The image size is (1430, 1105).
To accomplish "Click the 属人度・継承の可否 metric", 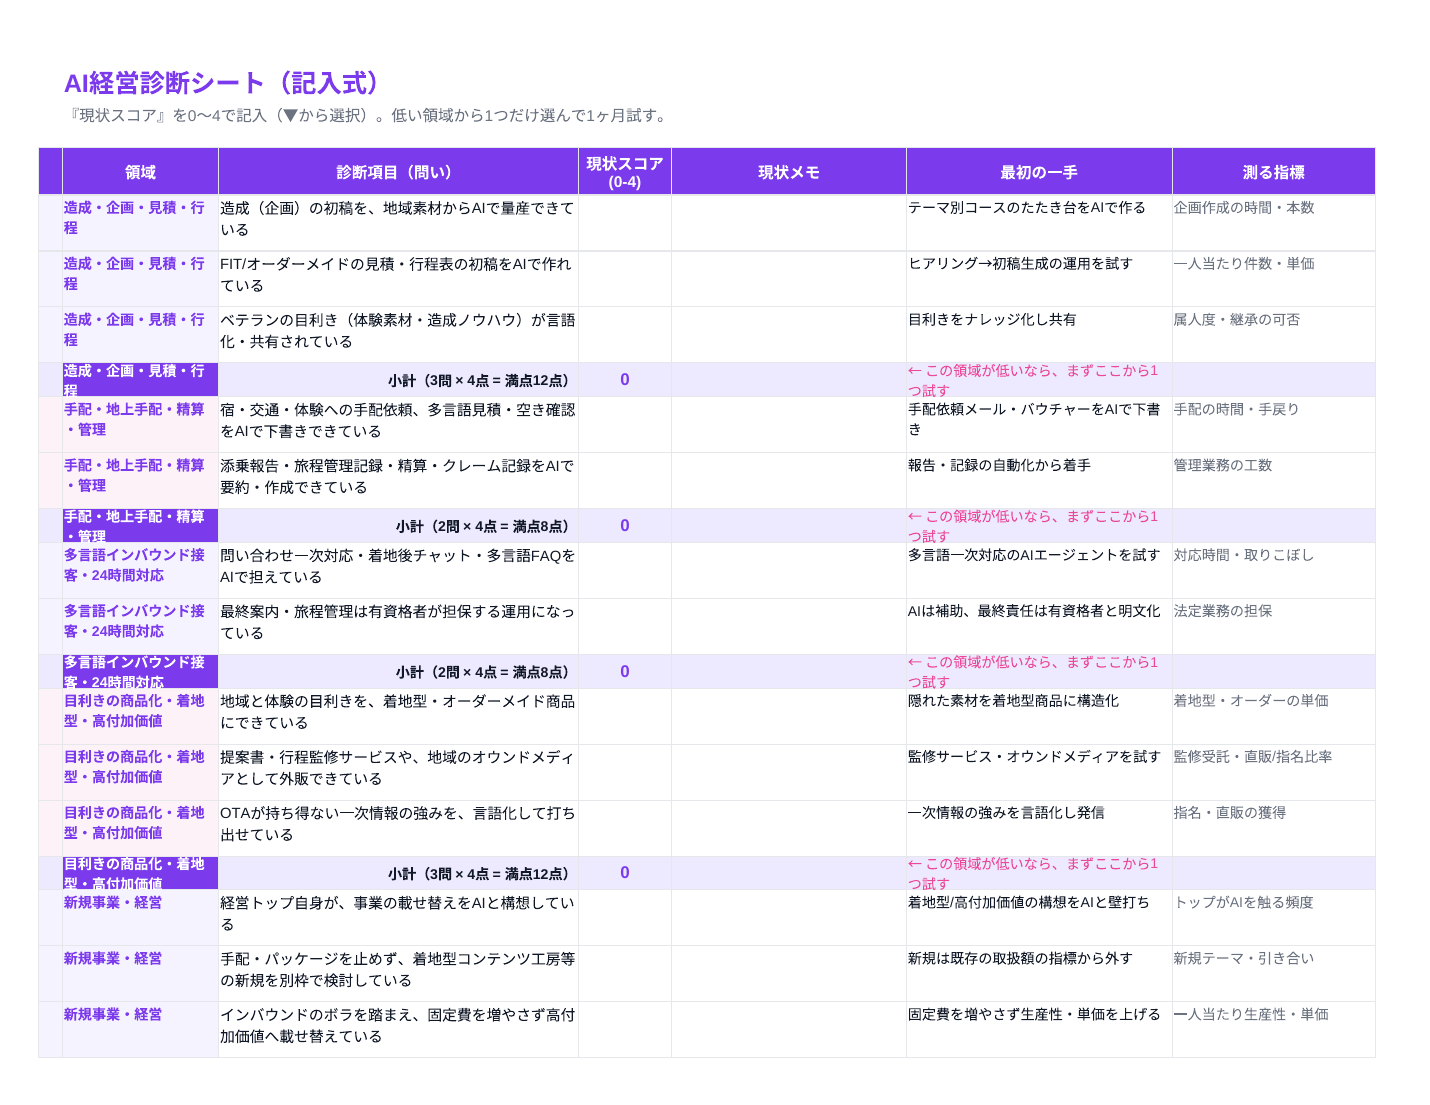I will click(x=1237, y=319).
